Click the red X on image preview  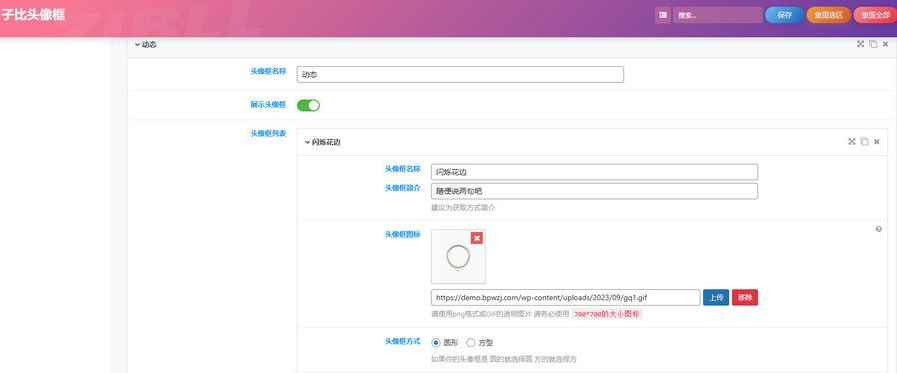tap(477, 238)
